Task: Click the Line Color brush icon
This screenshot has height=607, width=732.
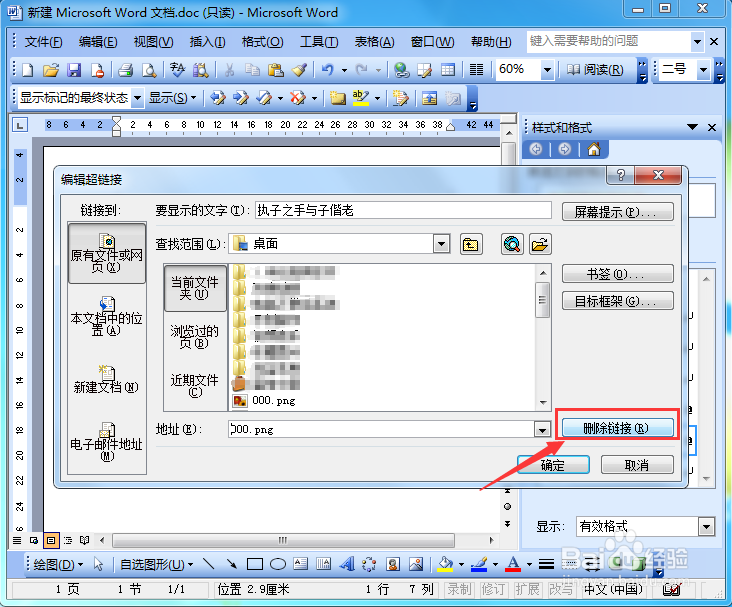Action: (x=479, y=564)
